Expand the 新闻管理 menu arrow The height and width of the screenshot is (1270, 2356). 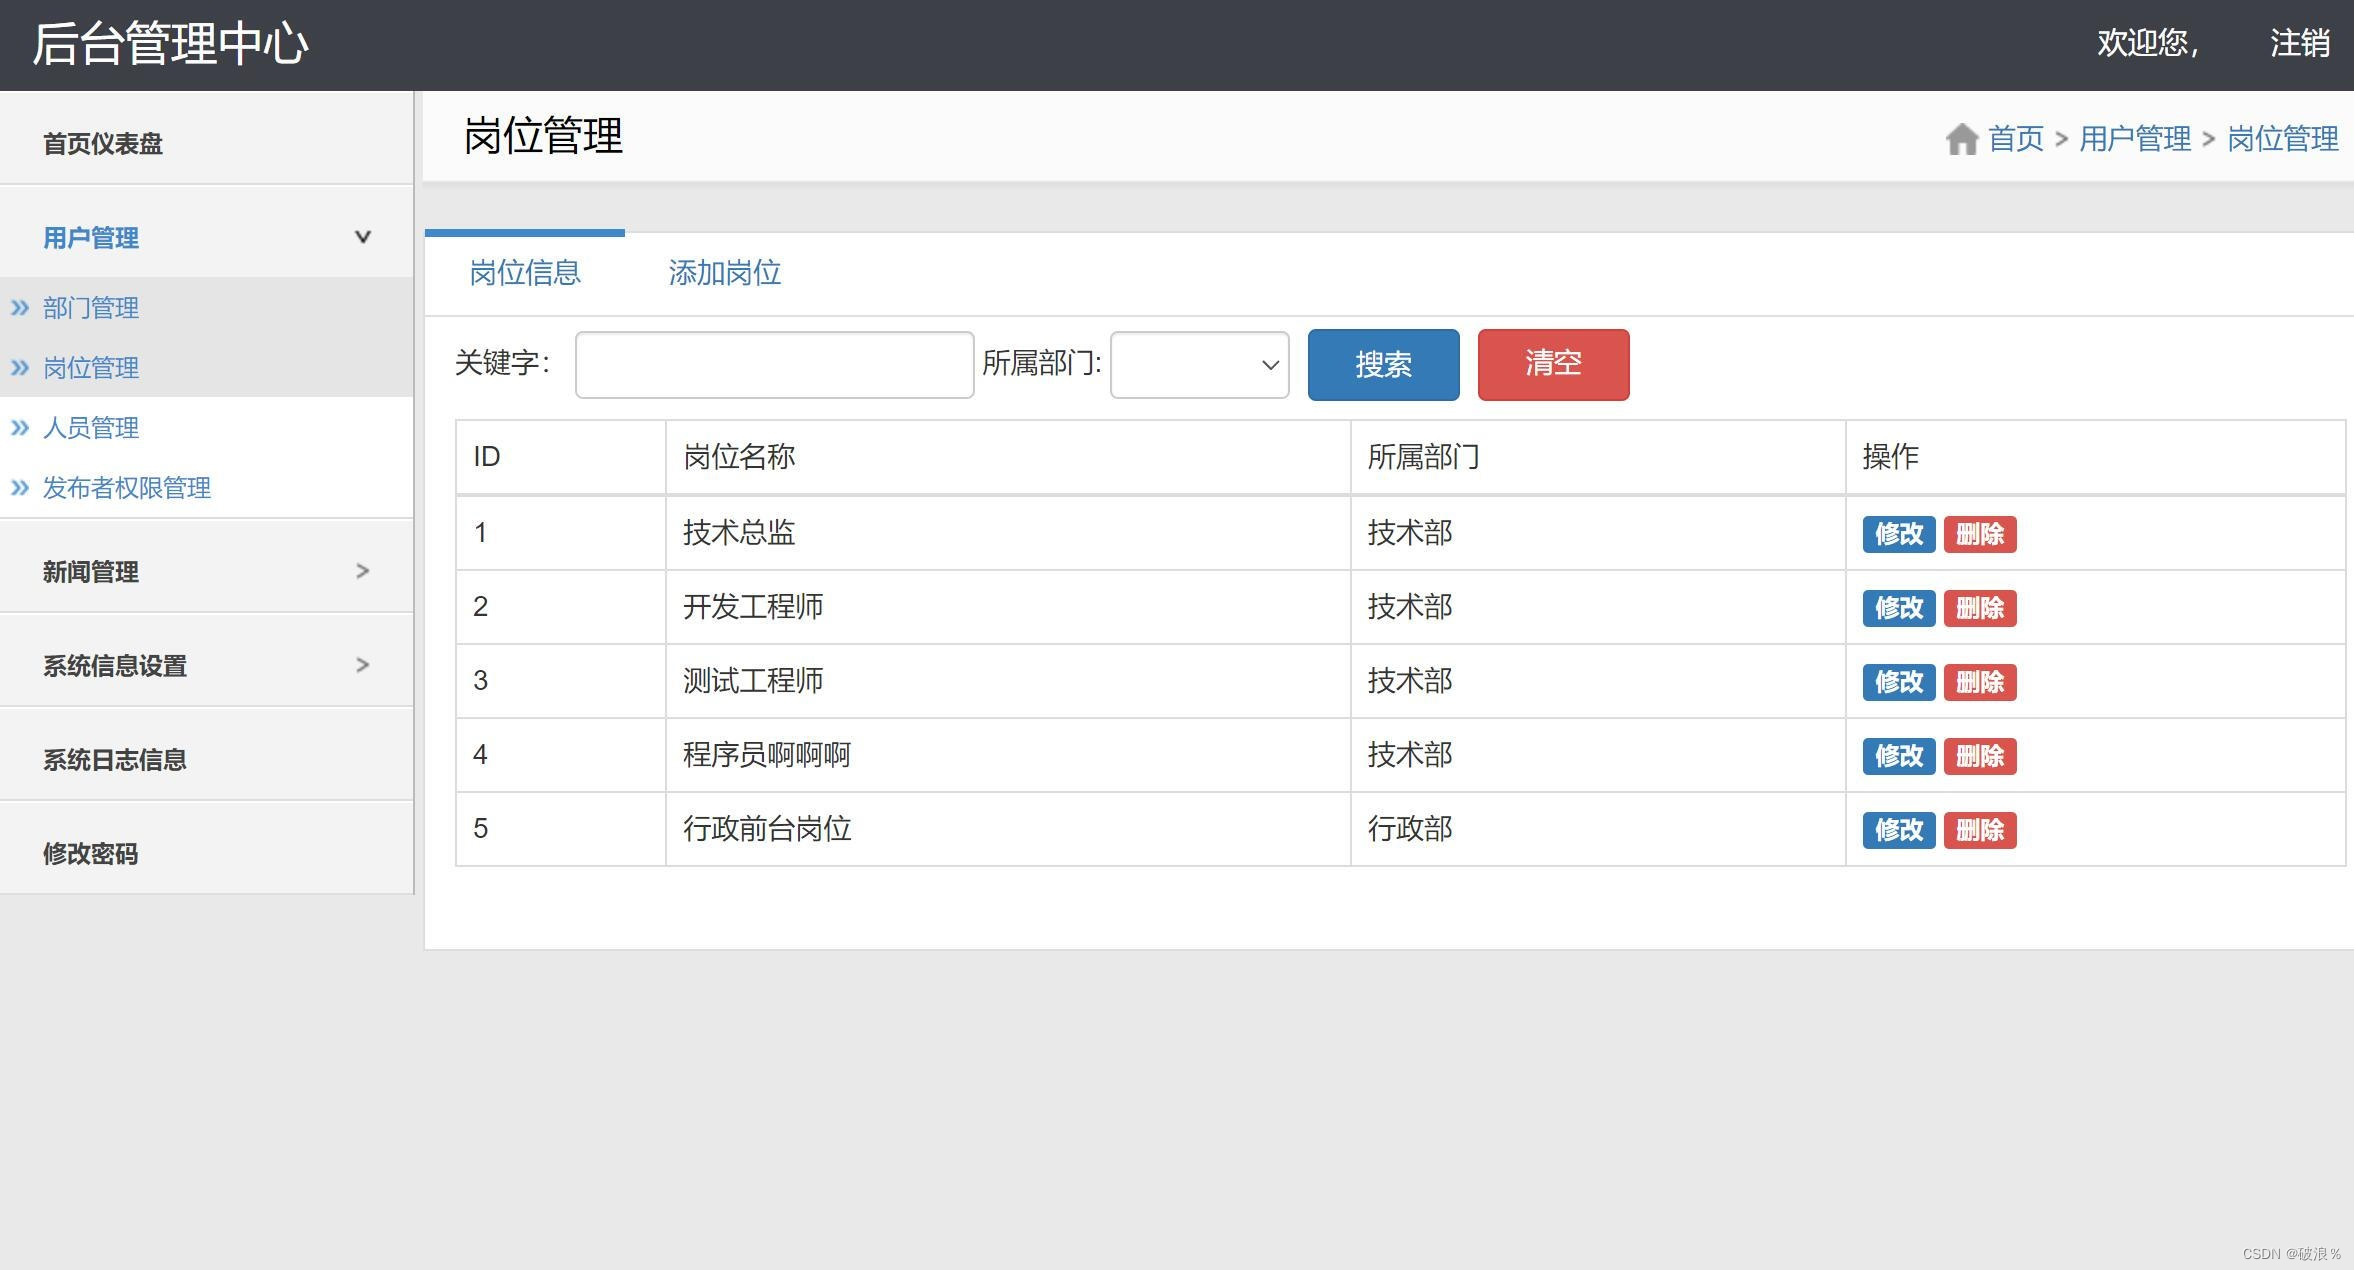tap(363, 571)
